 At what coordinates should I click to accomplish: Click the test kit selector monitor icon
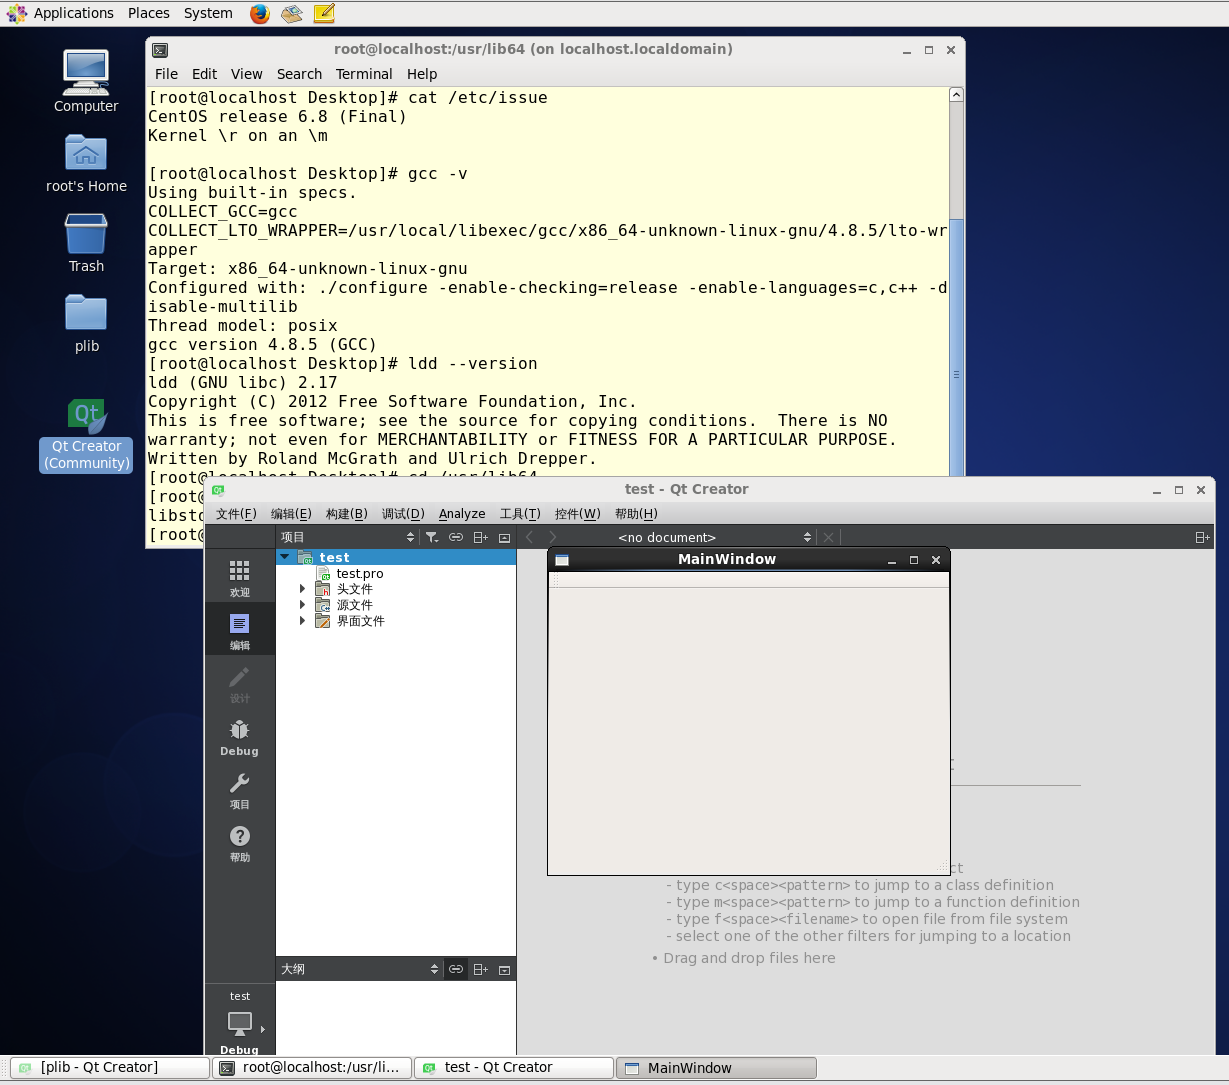[240, 1023]
